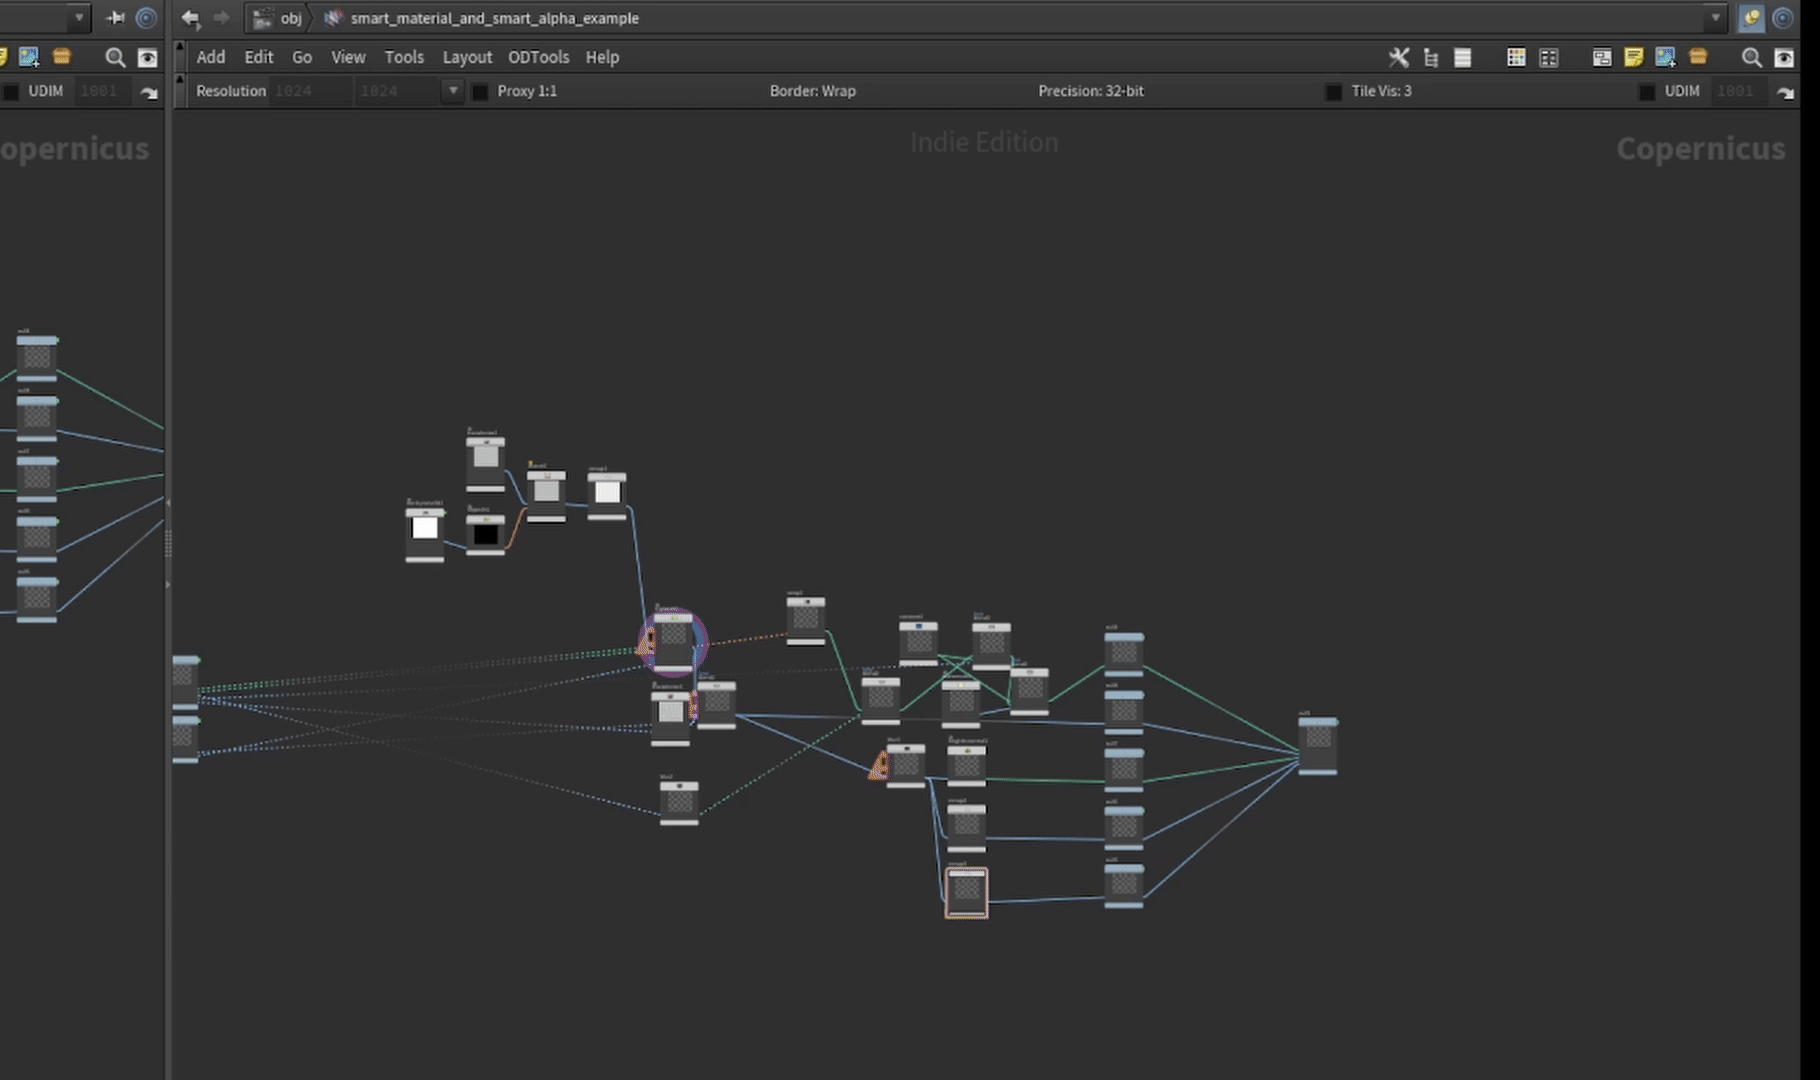Click the sticky note icon in the toolbar
1820x1080 pixels.
(1634, 58)
